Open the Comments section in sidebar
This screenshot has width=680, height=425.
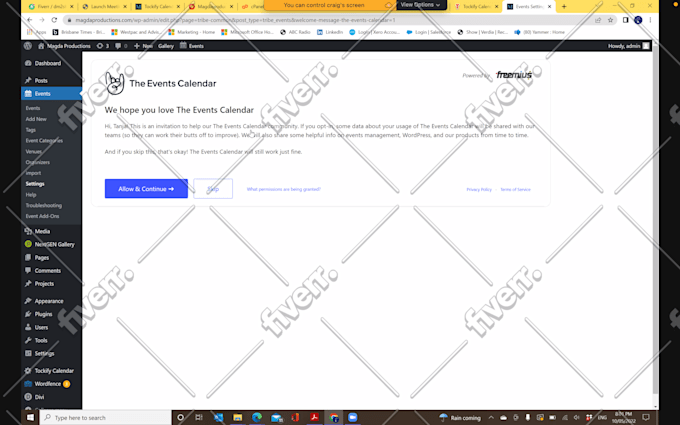click(x=47, y=271)
